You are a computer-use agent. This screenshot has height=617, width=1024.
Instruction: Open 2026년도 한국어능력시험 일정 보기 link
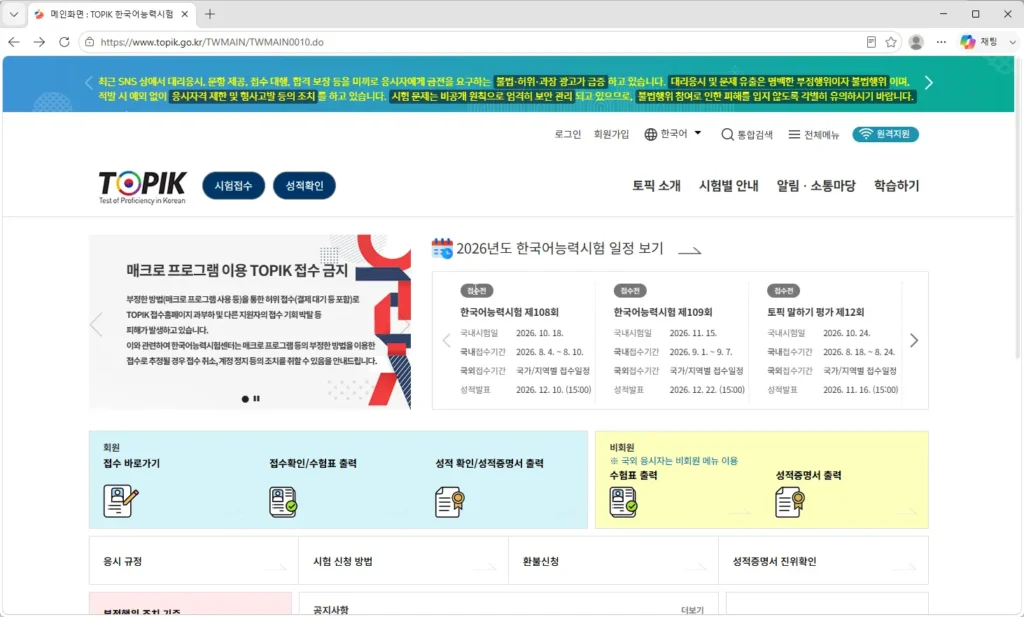pyautogui.click(x=559, y=248)
